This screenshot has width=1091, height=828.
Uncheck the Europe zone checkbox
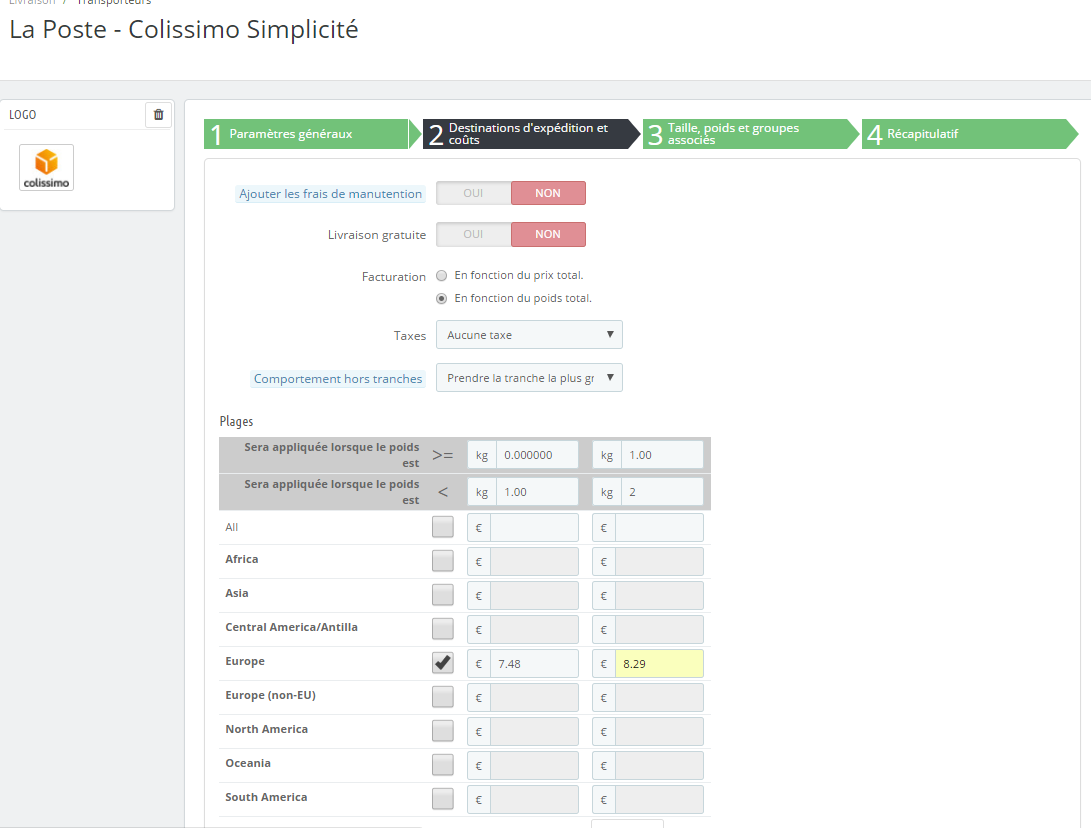tap(443, 662)
